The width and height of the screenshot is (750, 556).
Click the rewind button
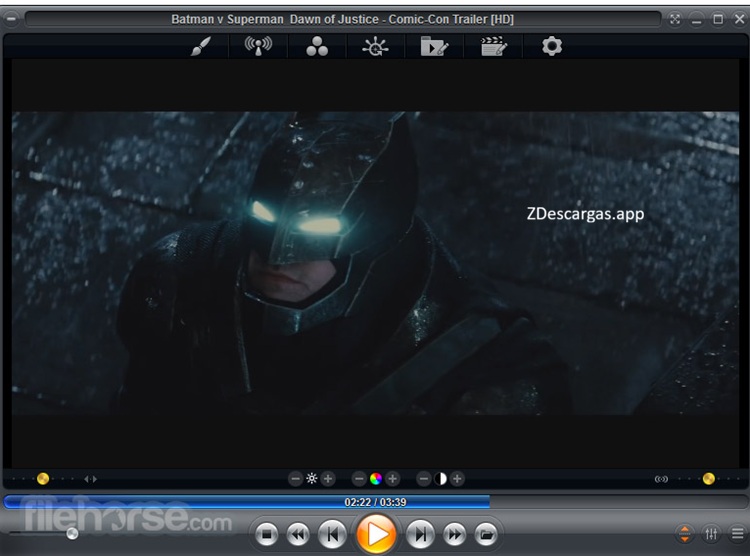pyautogui.click(x=298, y=534)
